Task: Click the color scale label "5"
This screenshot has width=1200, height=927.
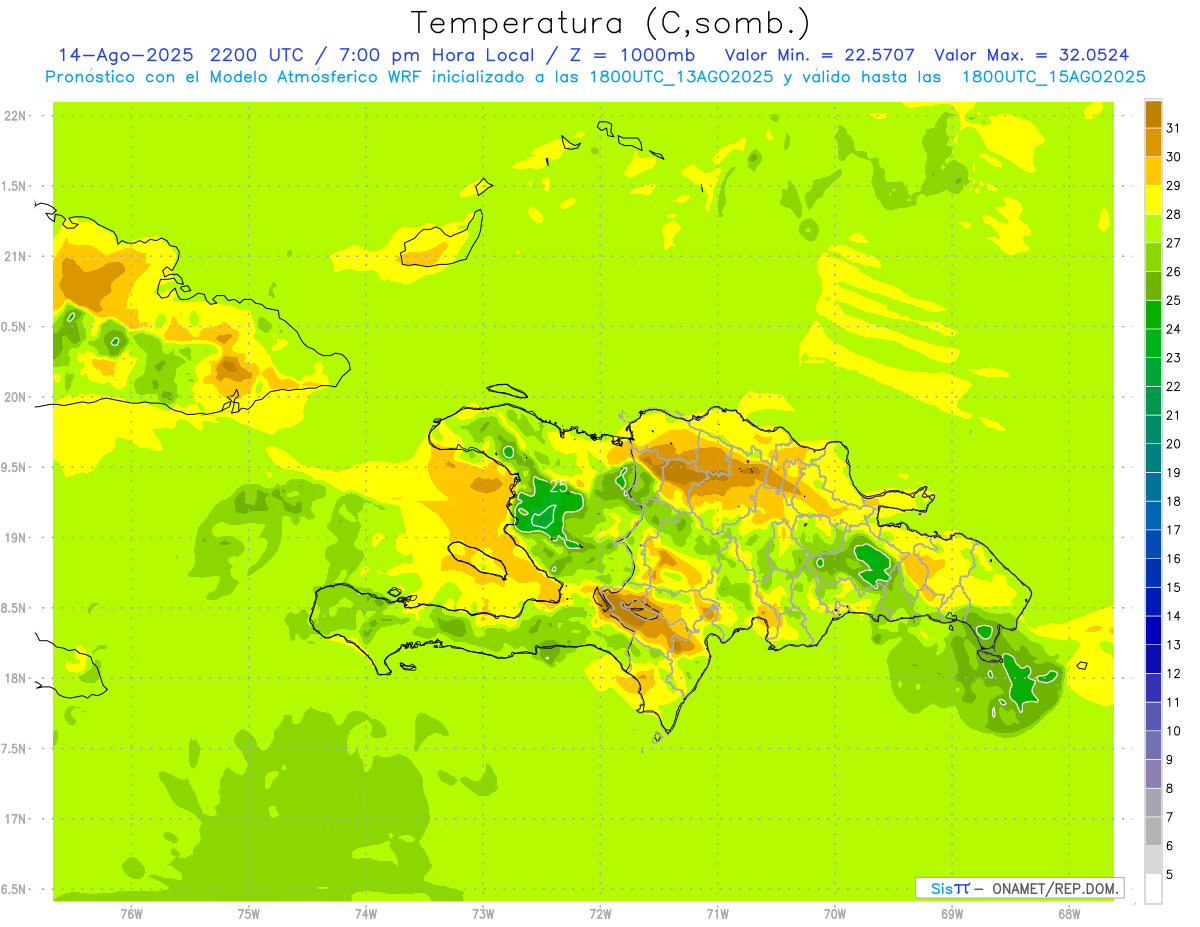Action: pyautogui.click(x=1170, y=874)
